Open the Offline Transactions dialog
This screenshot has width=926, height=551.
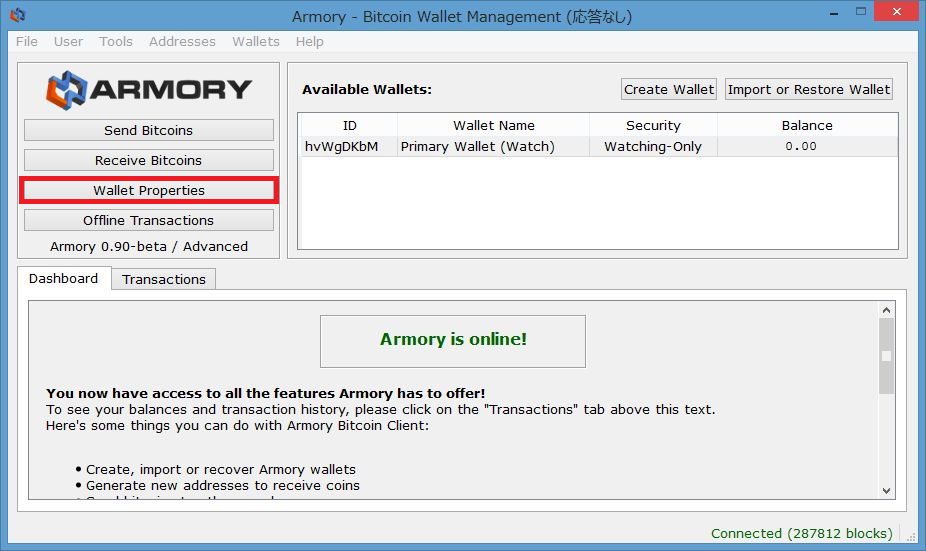(149, 220)
